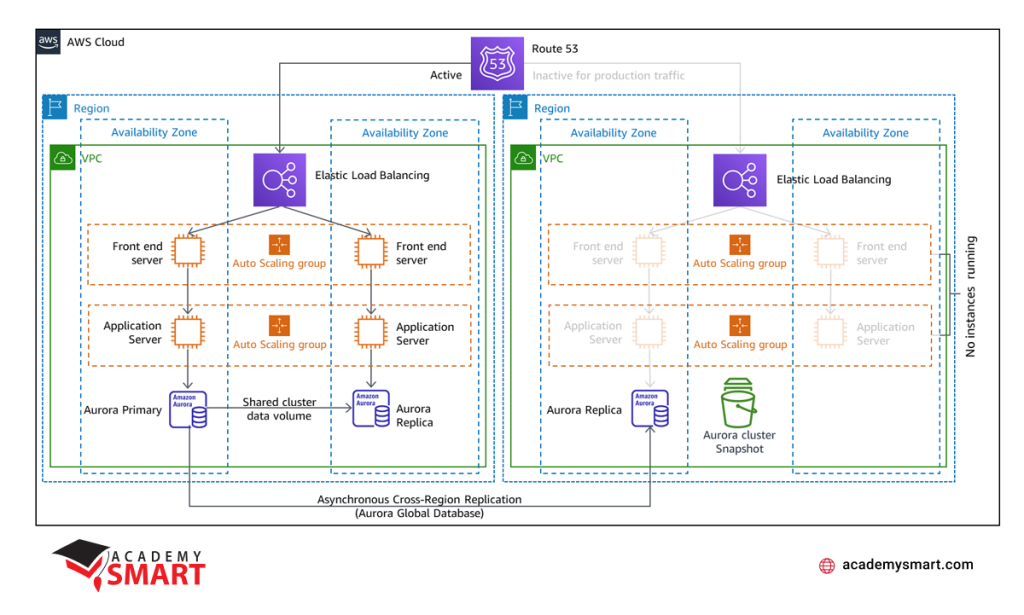
Task: Select the Aurora Primary database icon
Action: coord(189,407)
